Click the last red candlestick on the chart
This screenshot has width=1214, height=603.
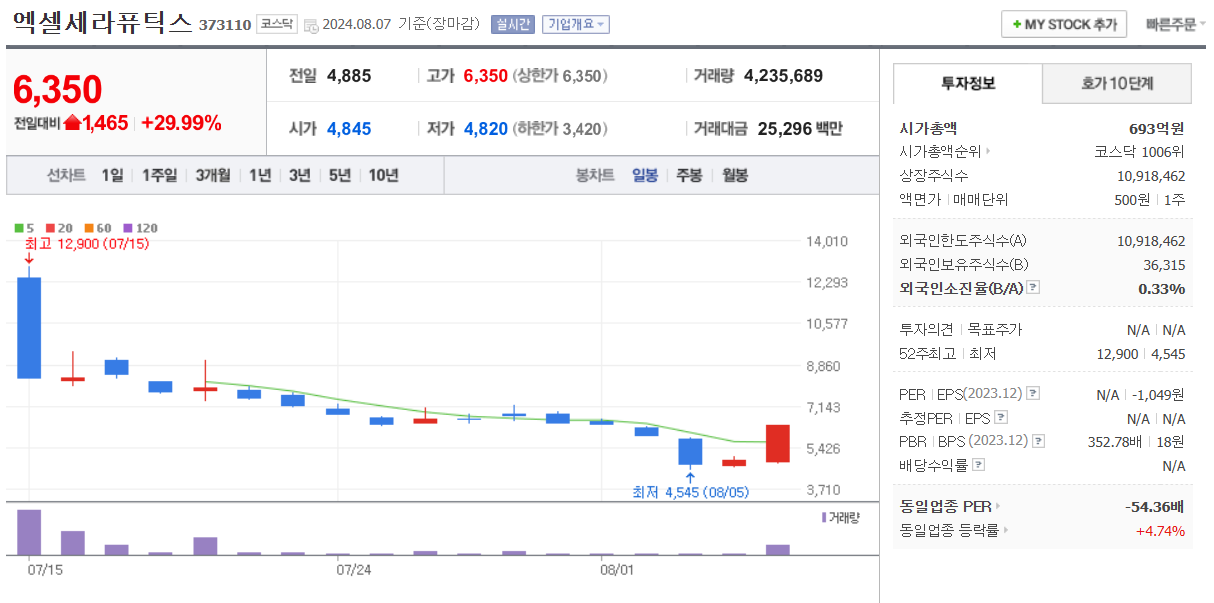coord(778,443)
